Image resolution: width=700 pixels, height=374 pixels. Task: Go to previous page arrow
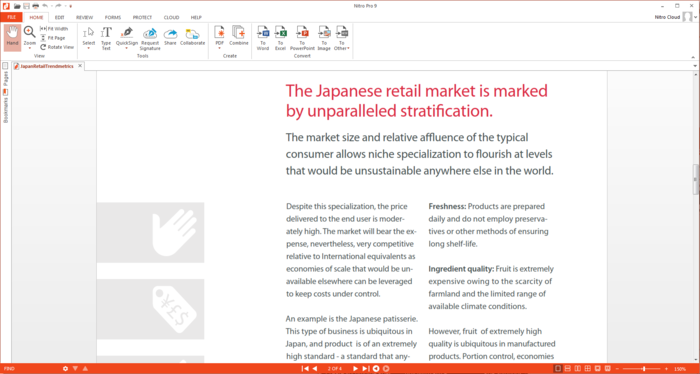pyautogui.click(x=315, y=369)
